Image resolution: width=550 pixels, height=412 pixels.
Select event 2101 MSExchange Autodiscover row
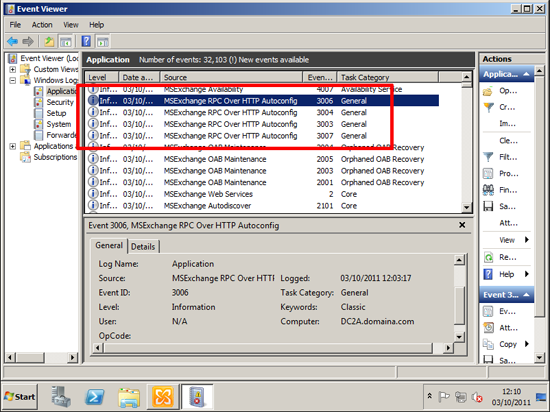262,206
